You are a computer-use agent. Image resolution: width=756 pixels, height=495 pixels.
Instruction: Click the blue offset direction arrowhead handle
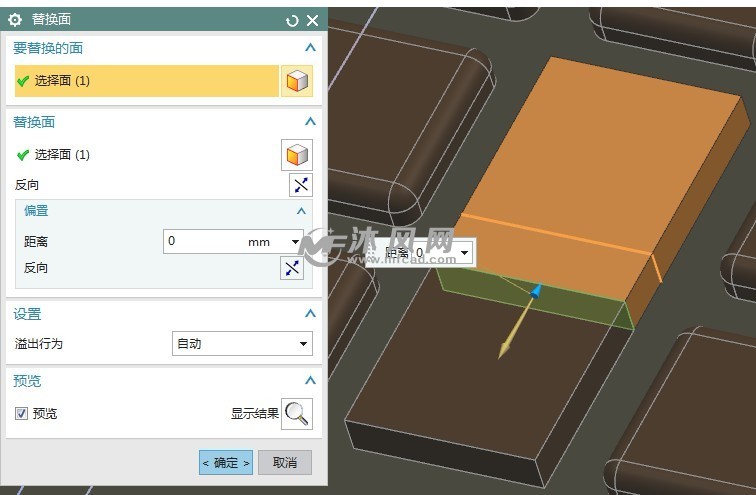536,291
